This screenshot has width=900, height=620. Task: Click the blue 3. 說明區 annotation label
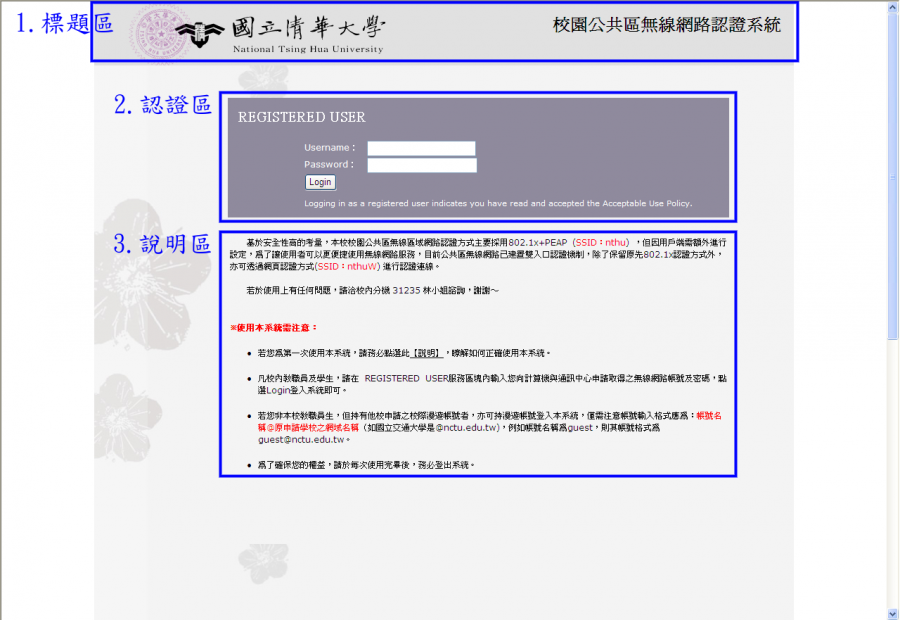coord(161,244)
